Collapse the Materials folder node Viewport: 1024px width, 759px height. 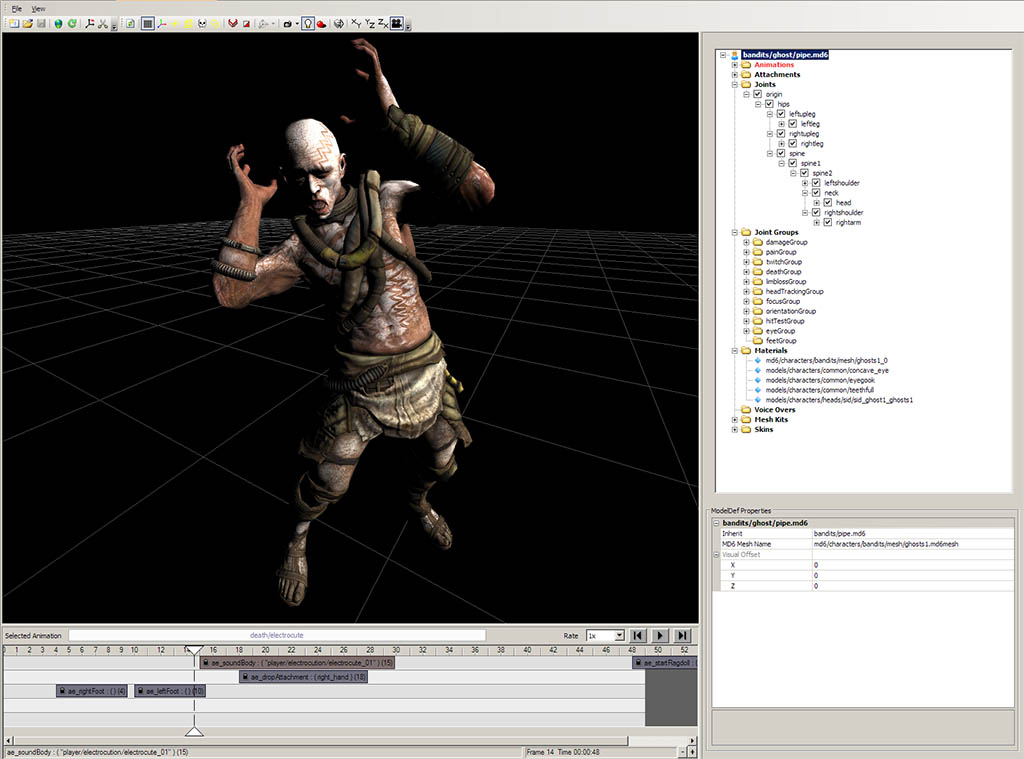(x=735, y=350)
